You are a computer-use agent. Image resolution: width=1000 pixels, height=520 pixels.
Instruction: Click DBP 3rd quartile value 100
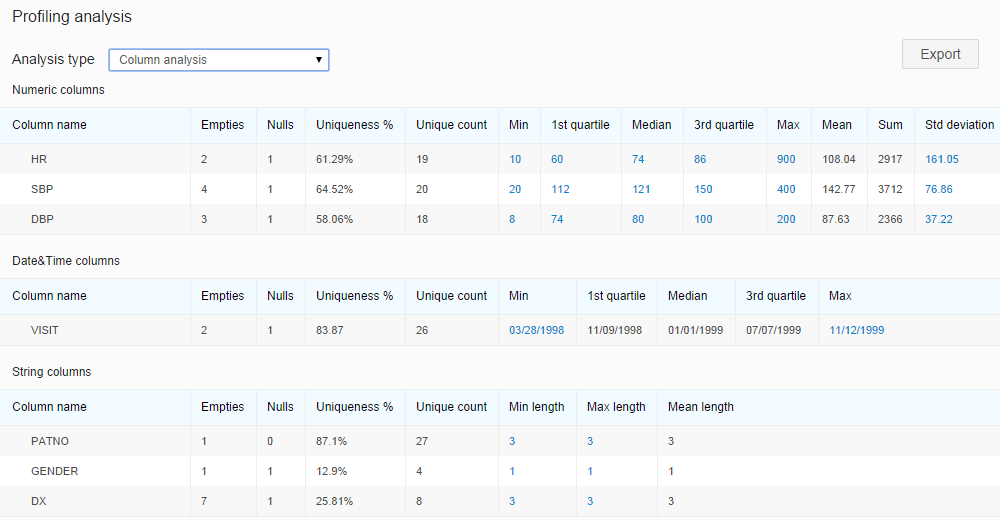(x=703, y=219)
